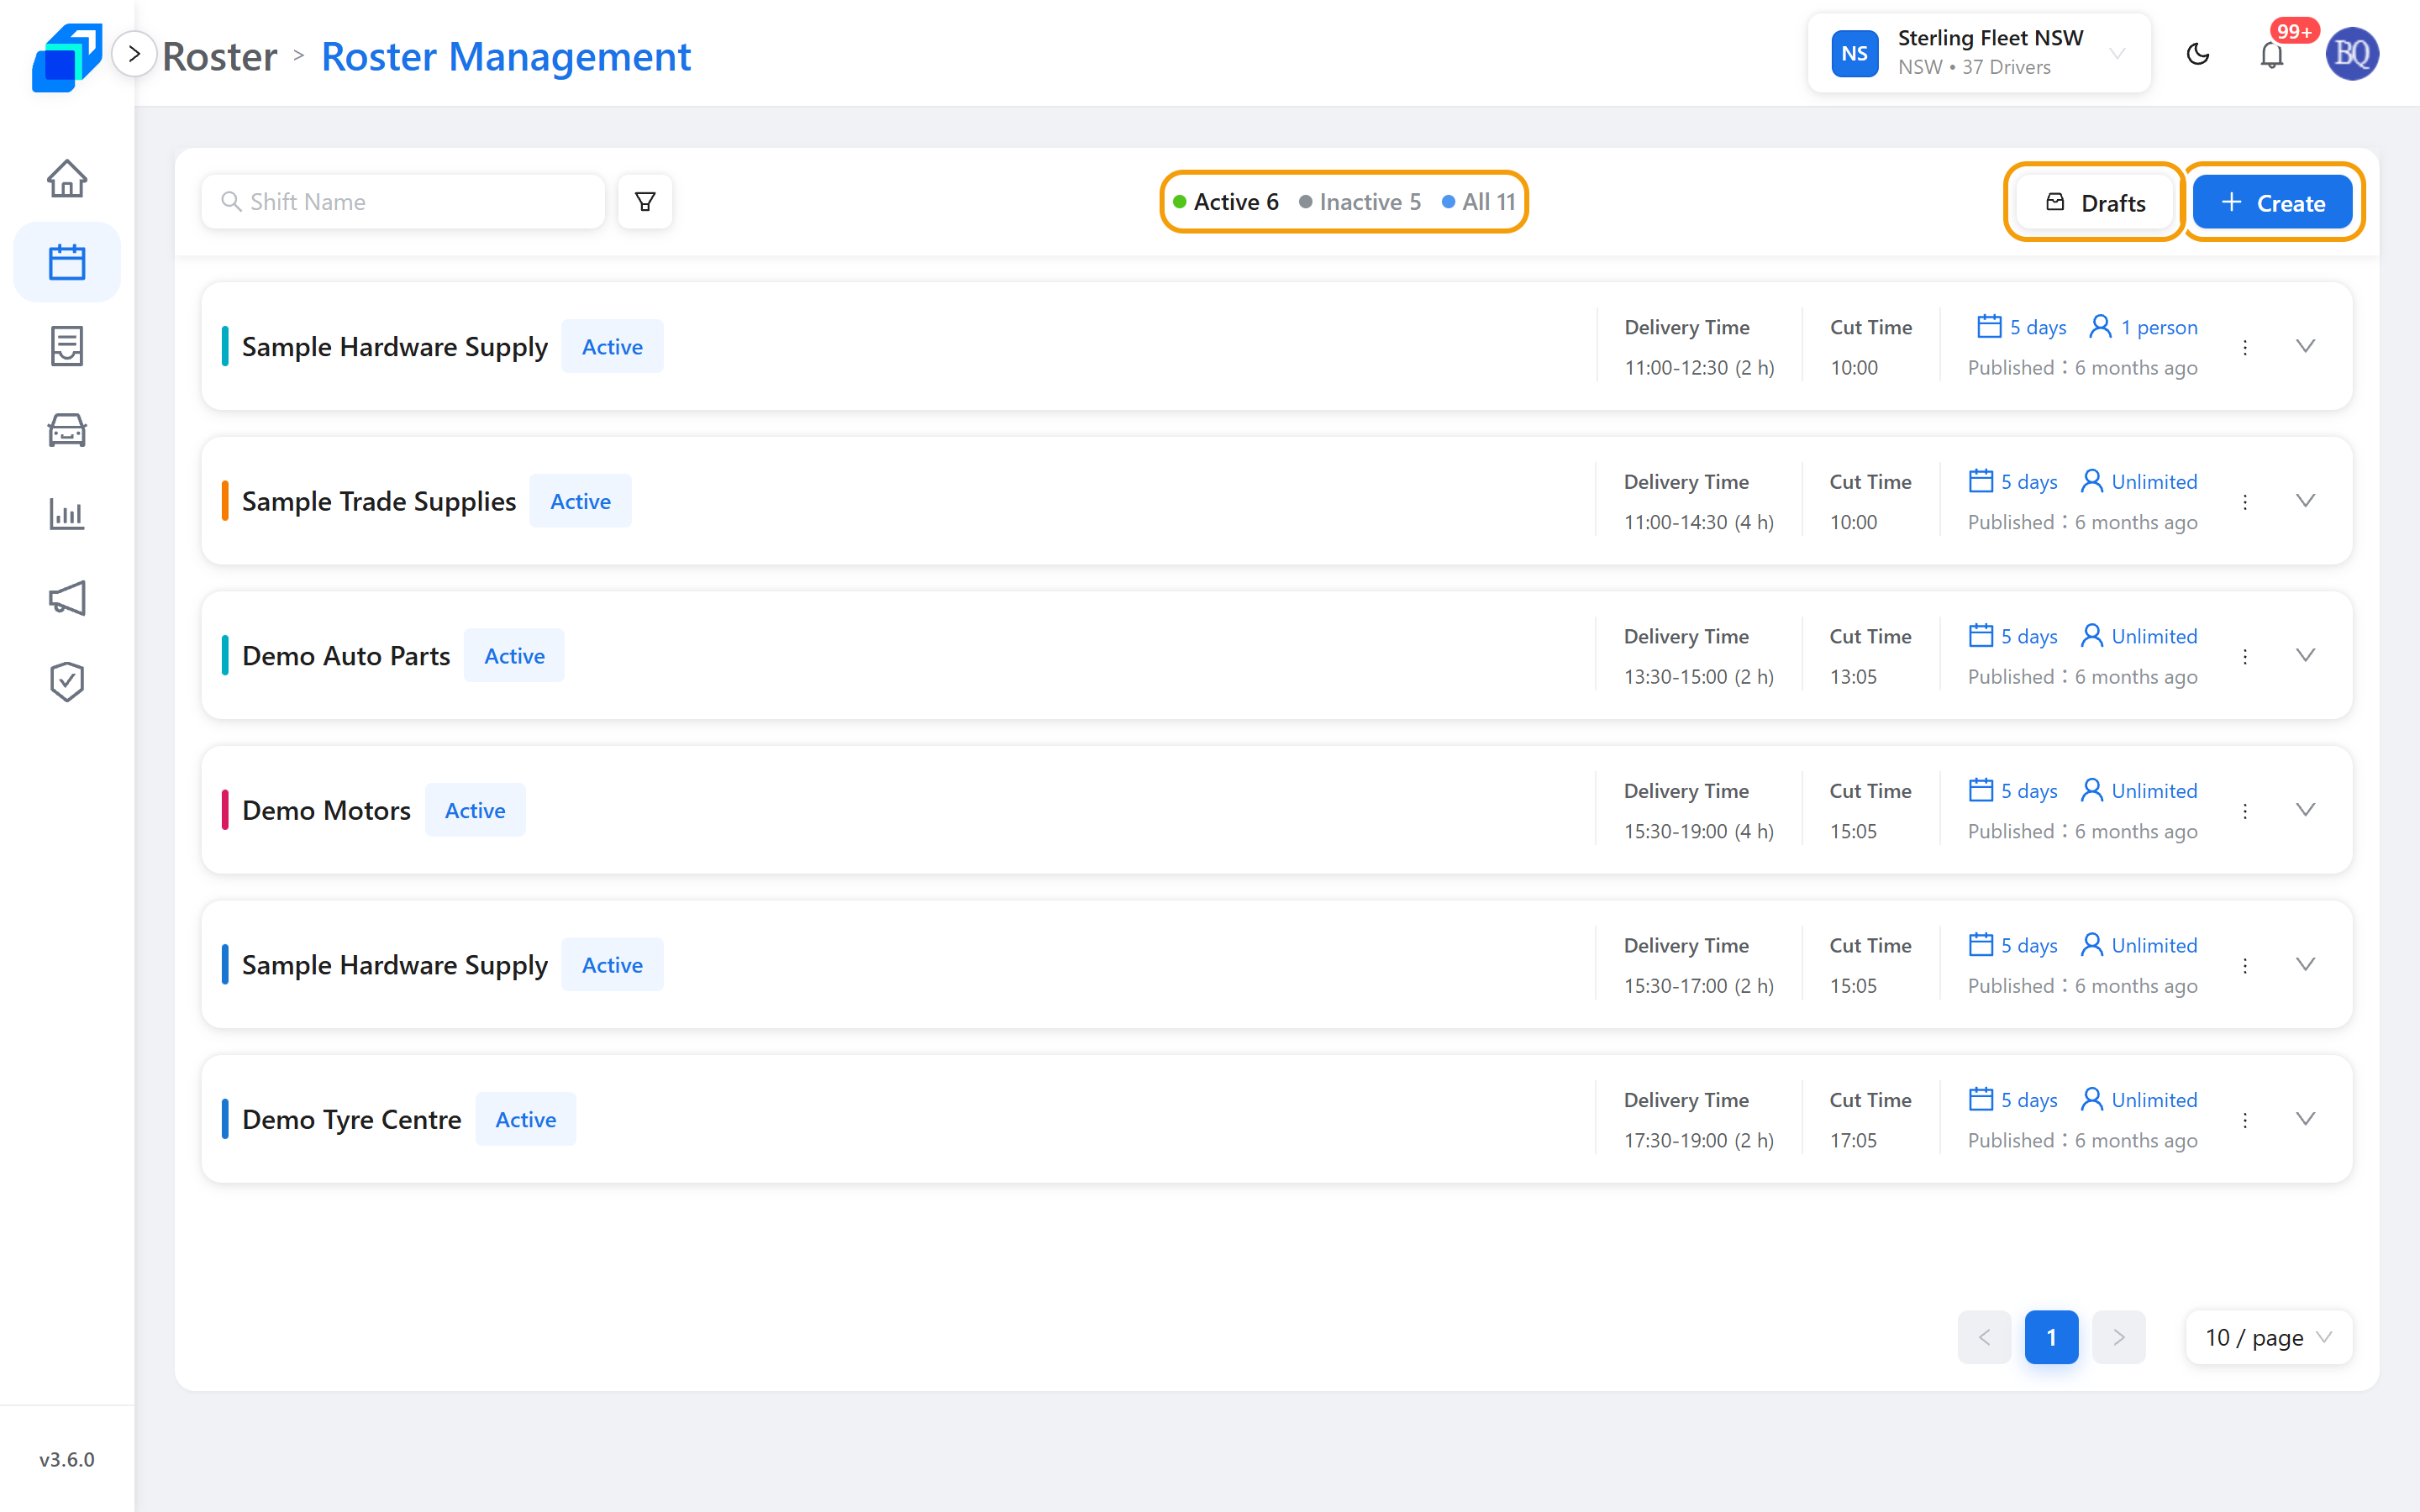Click delivery time 17:30-19:00 (2 h)

click(1699, 1140)
